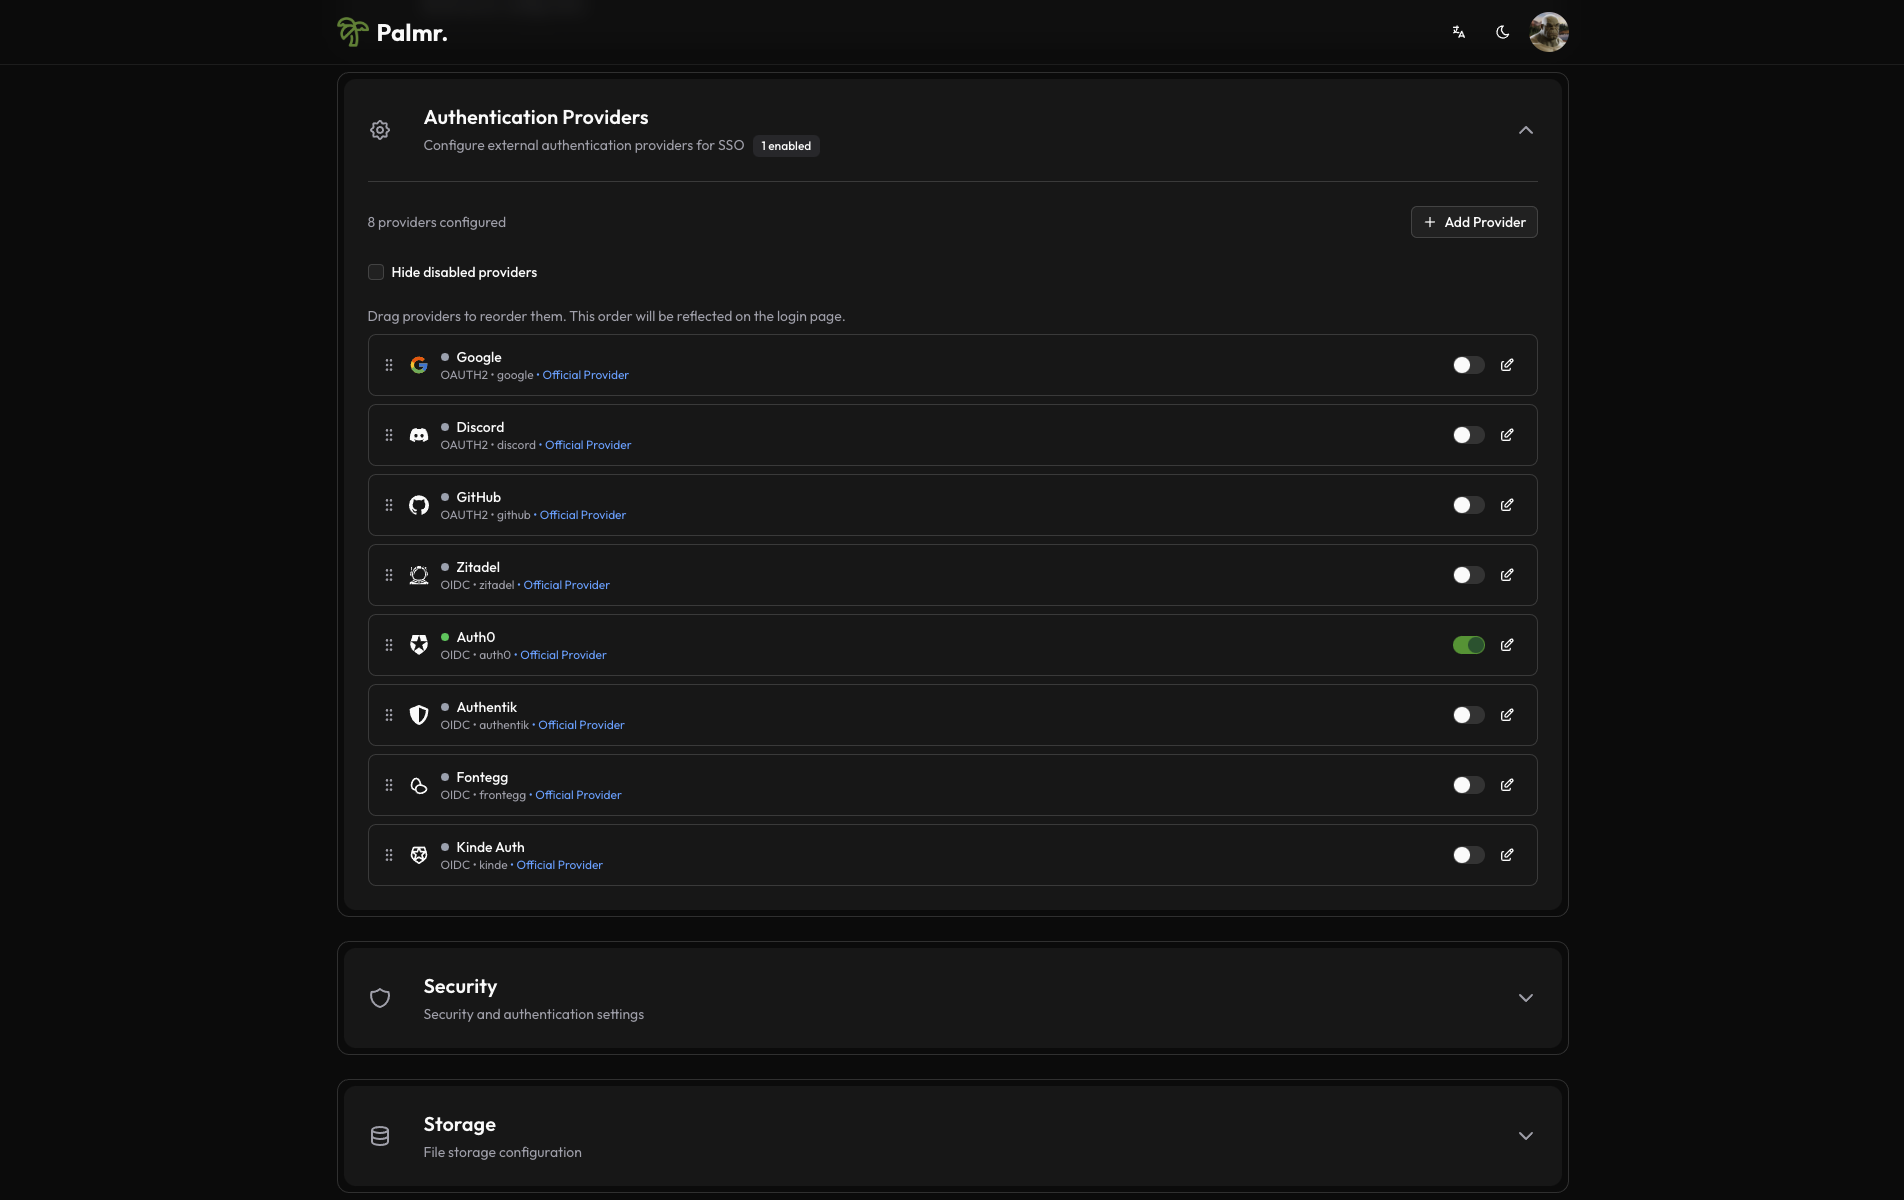The width and height of the screenshot is (1904, 1200).
Task: Click the Storage database icon
Action: 380,1136
